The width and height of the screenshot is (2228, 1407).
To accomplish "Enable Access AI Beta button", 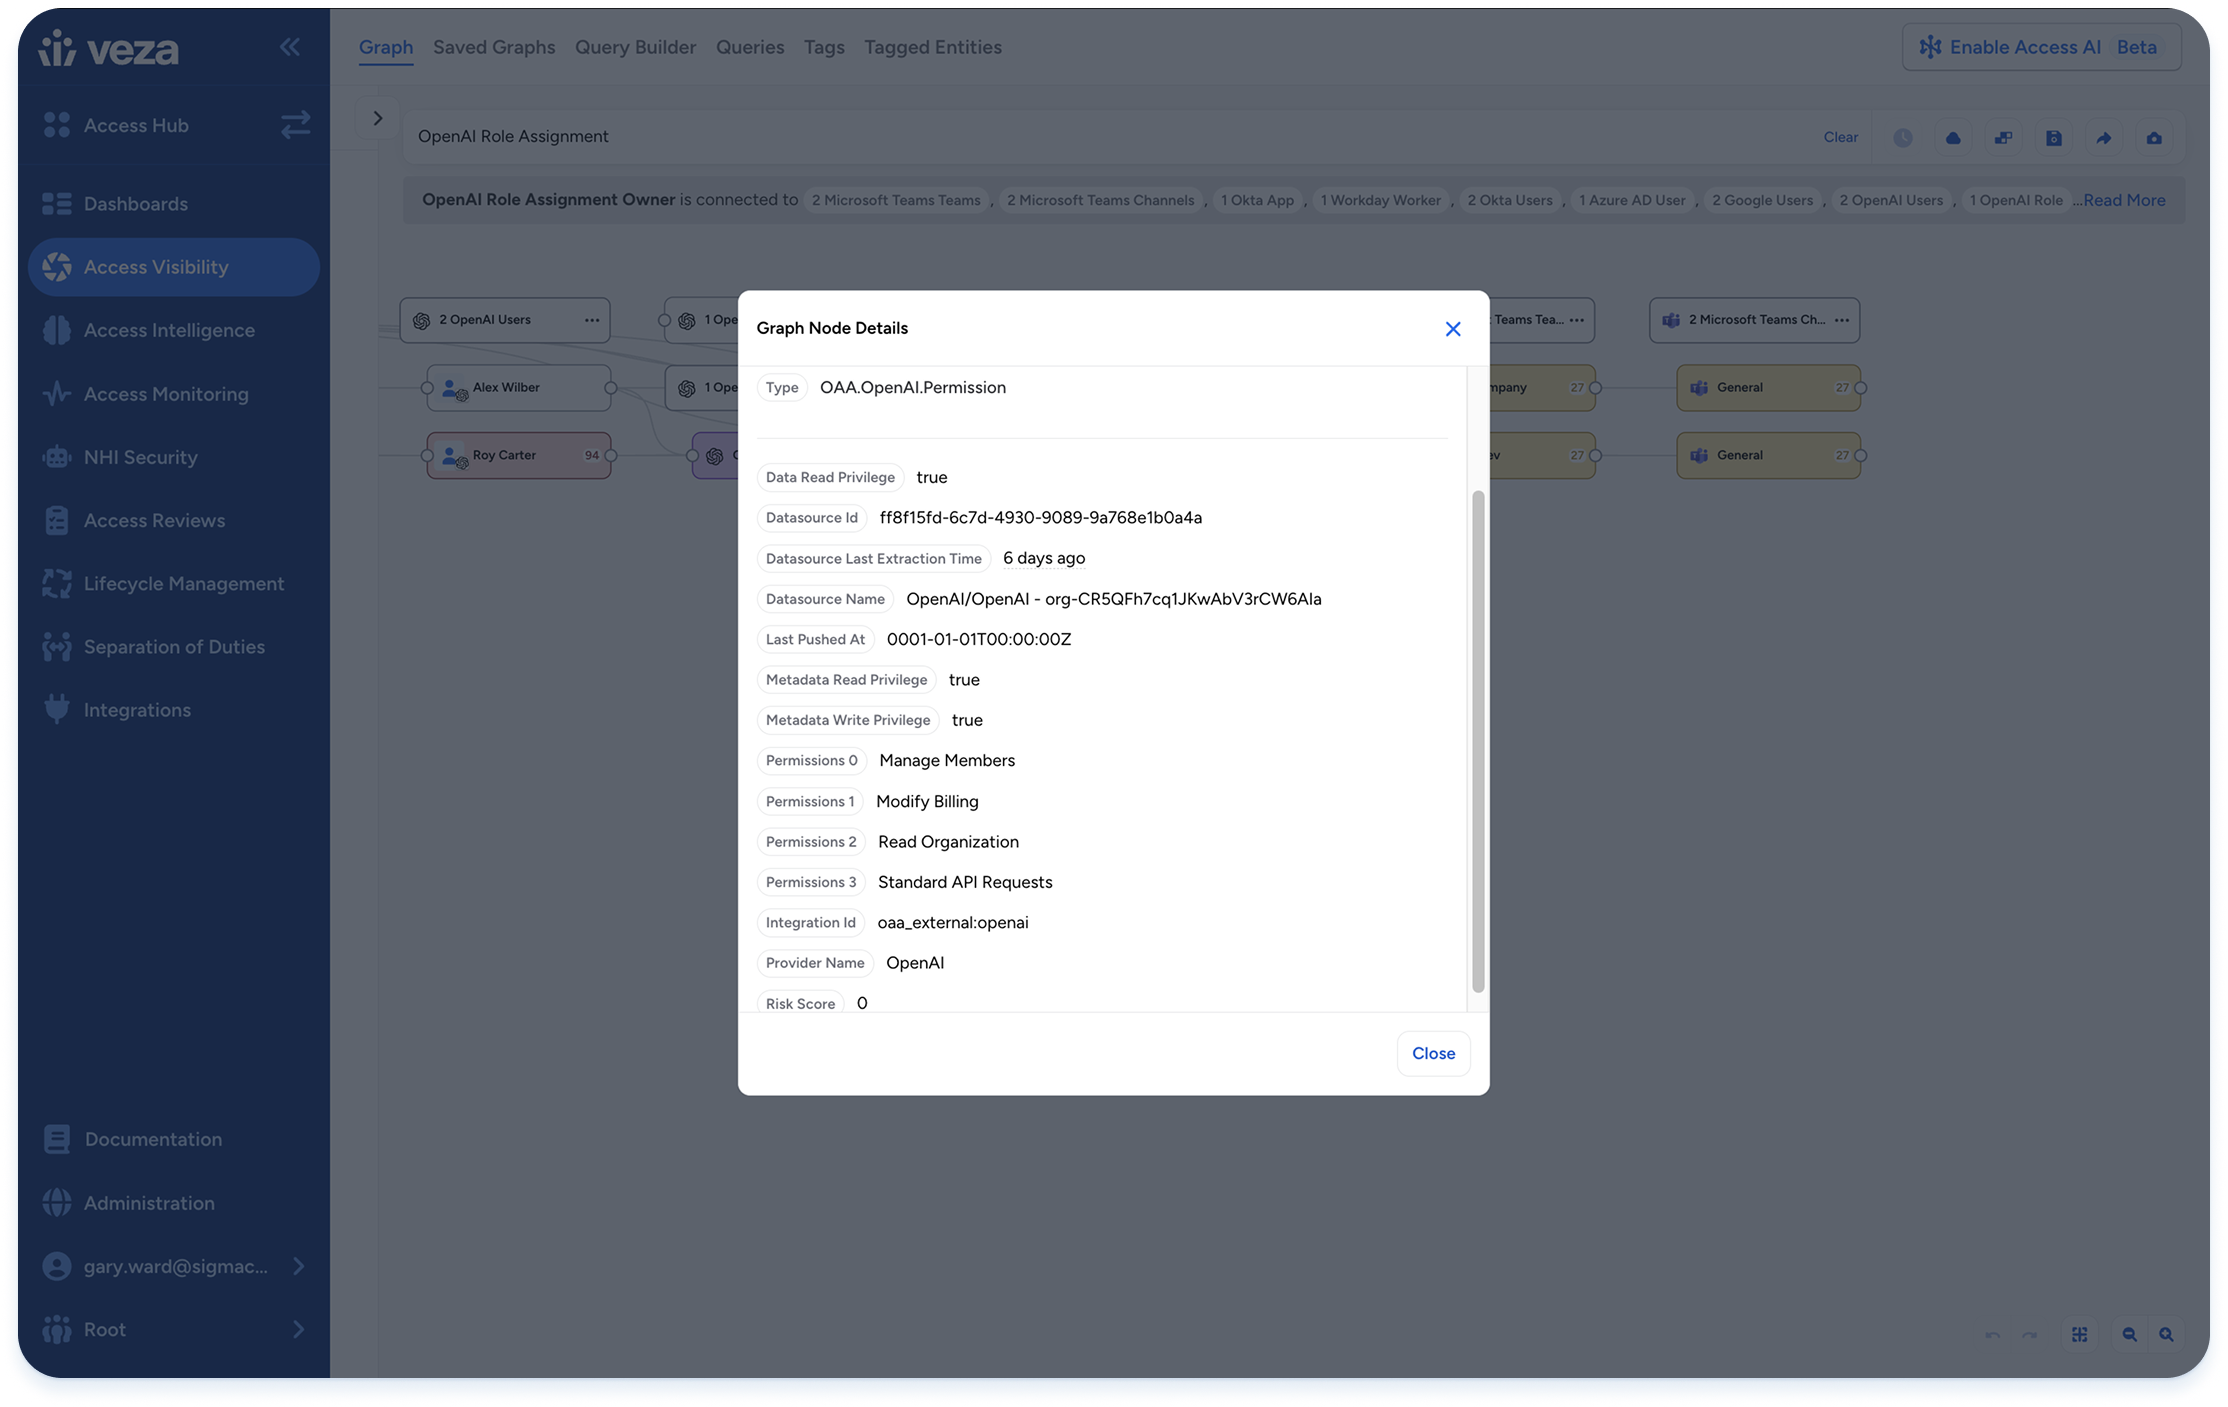I will (2040, 47).
